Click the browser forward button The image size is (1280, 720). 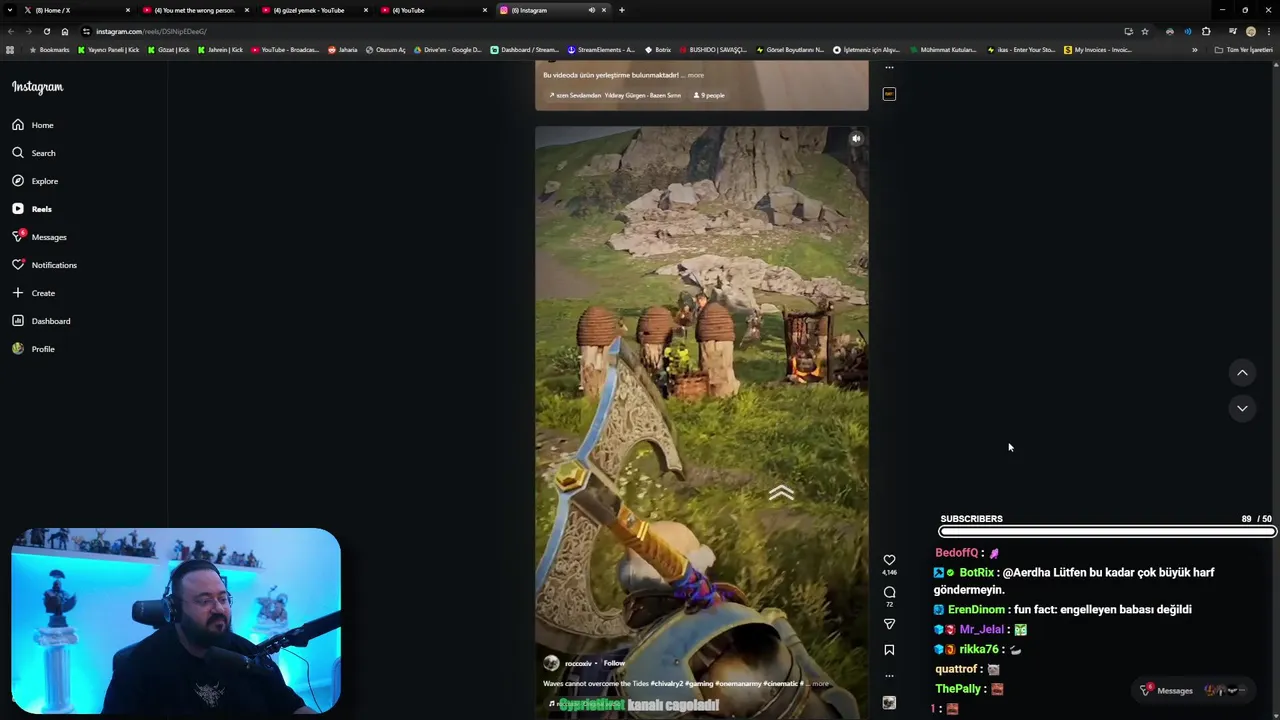28,31
